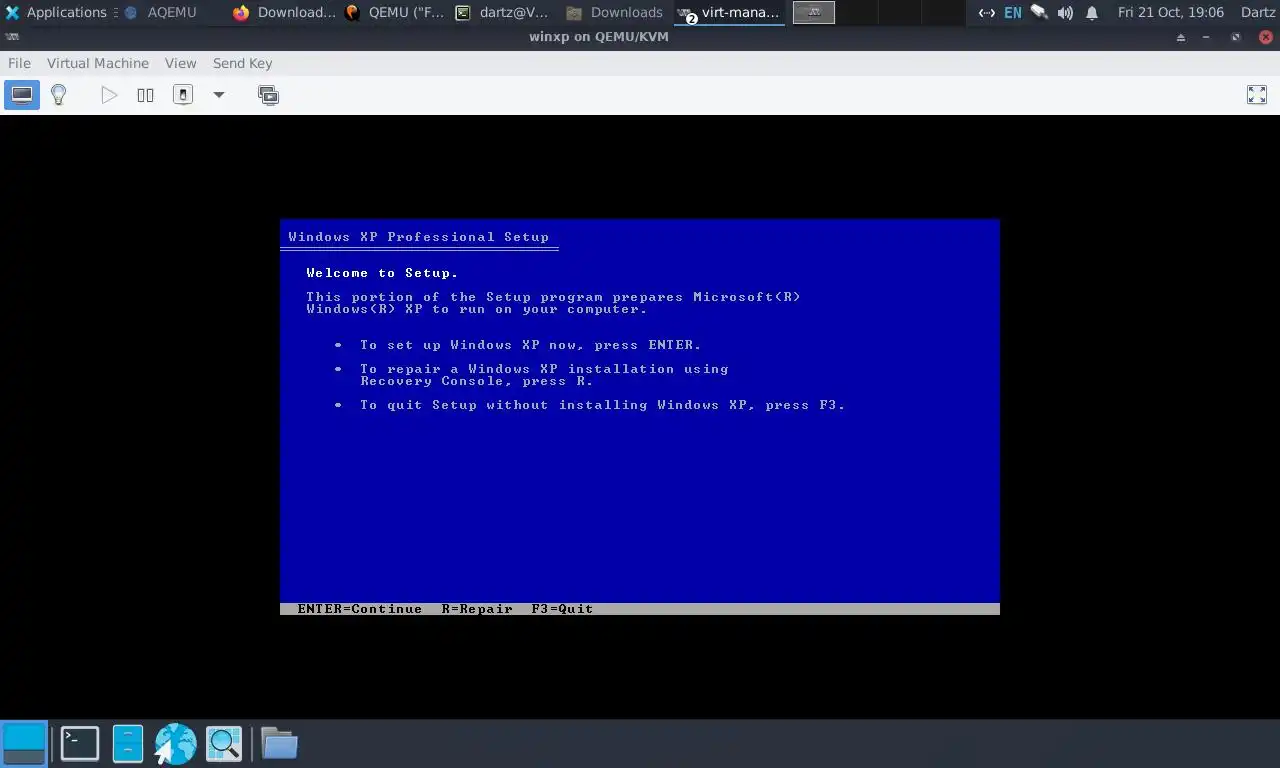
Task: Open application finder magnifier icon in dock
Action: click(224, 744)
